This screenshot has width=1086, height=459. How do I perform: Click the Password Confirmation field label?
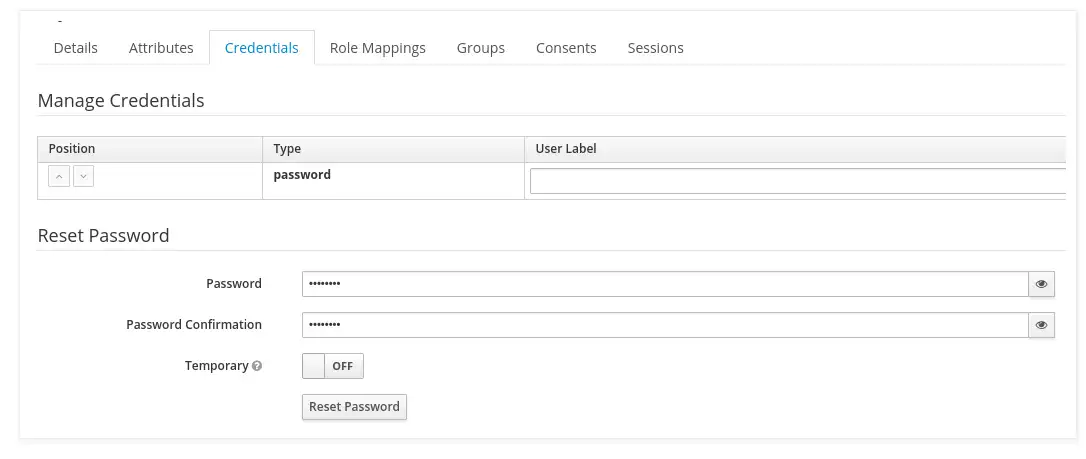click(194, 325)
